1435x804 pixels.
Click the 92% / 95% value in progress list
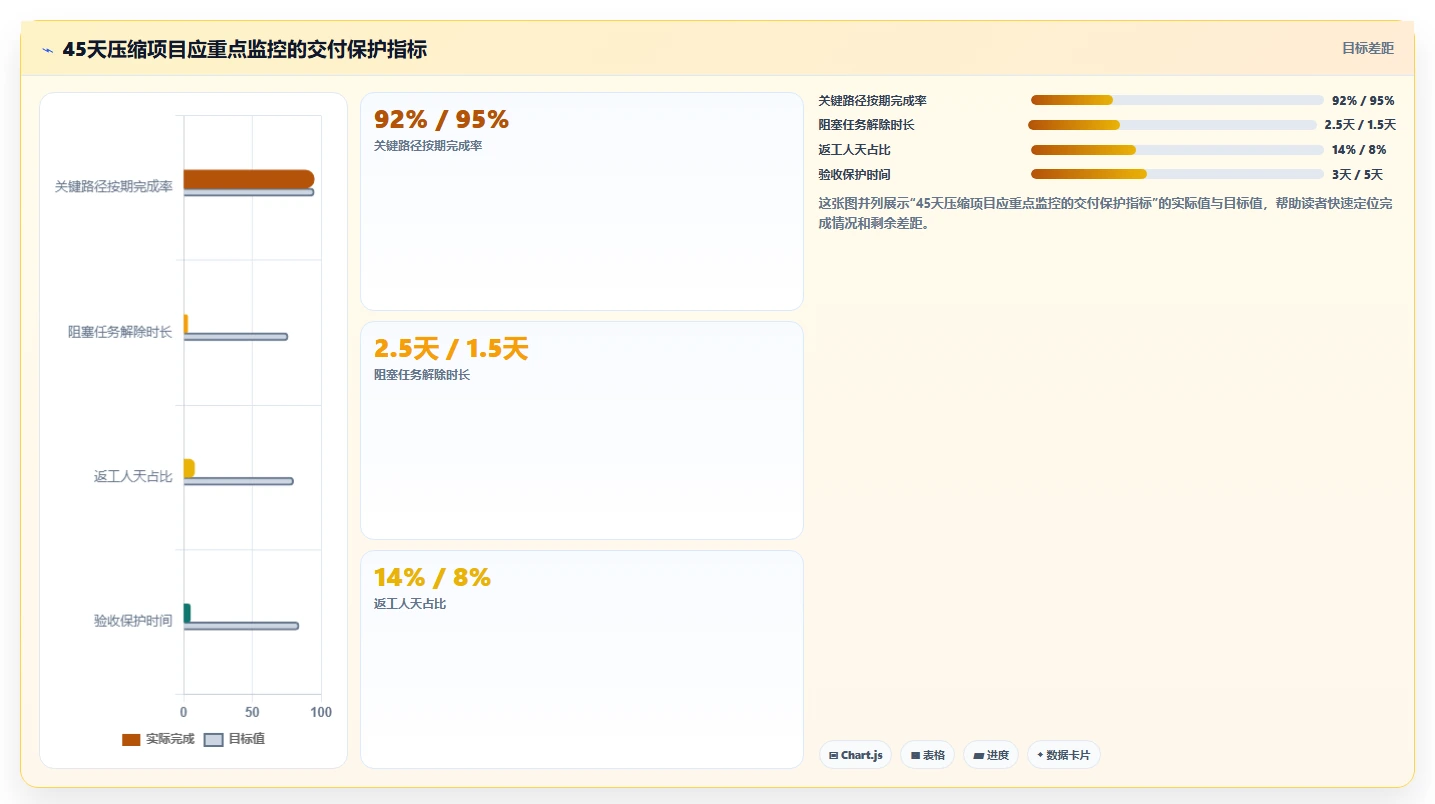(1363, 101)
